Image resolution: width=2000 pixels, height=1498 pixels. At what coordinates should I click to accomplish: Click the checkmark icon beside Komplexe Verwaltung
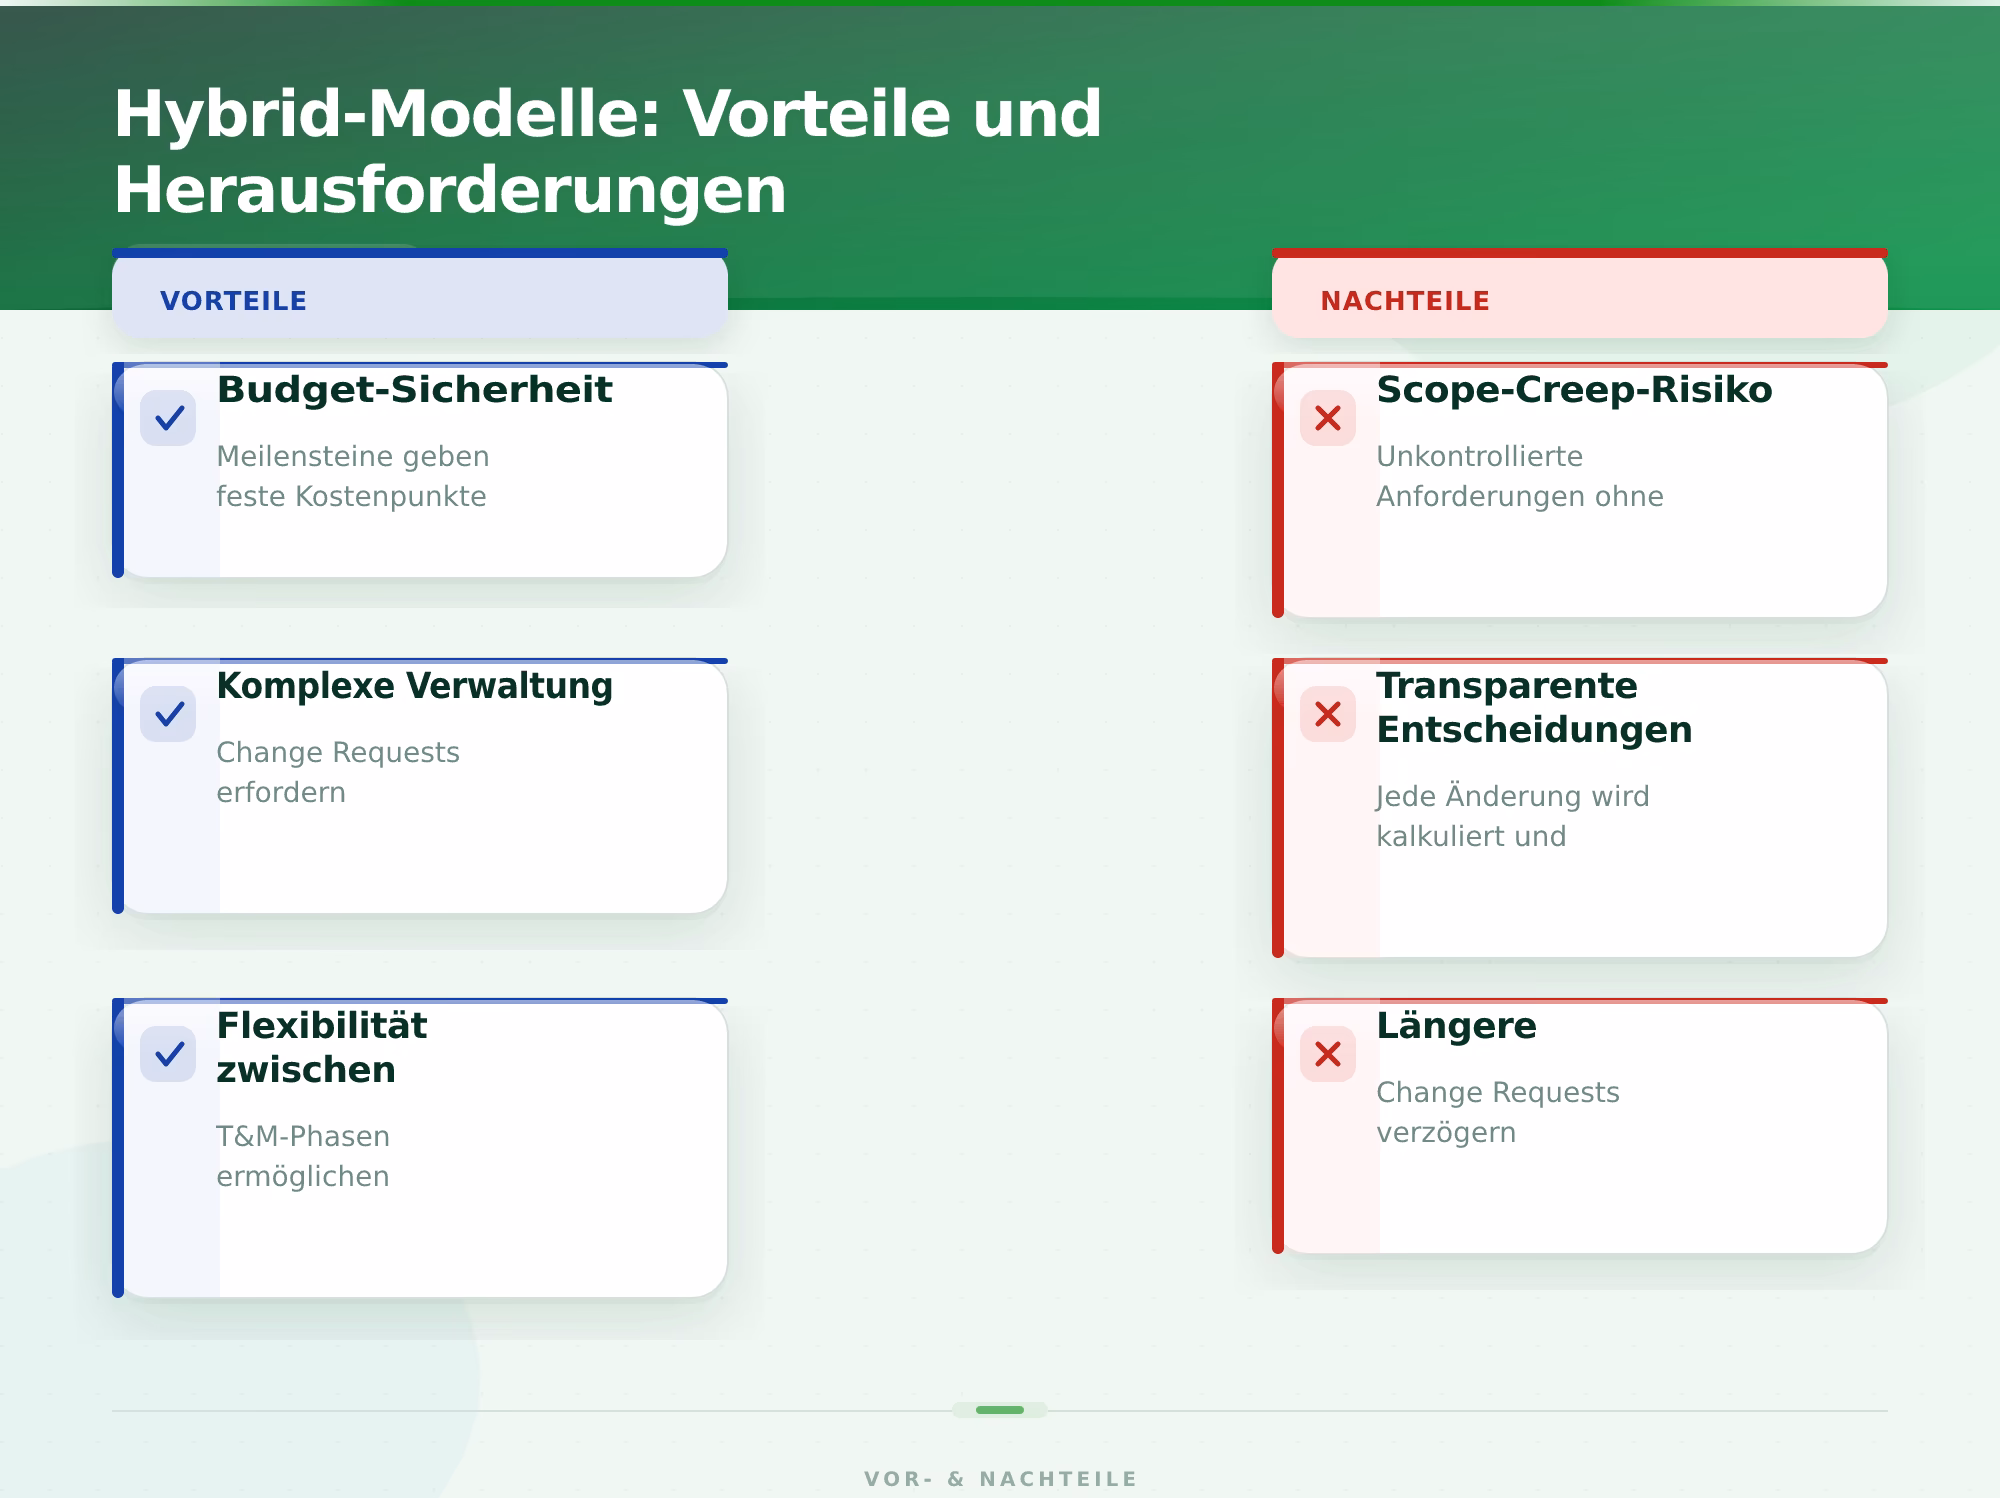click(x=168, y=714)
